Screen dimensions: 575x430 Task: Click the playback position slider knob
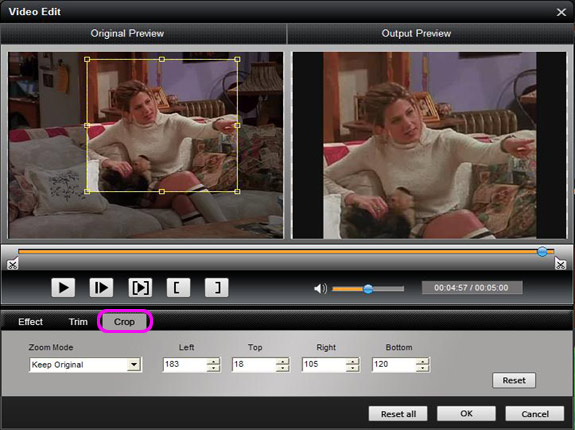pos(542,251)
